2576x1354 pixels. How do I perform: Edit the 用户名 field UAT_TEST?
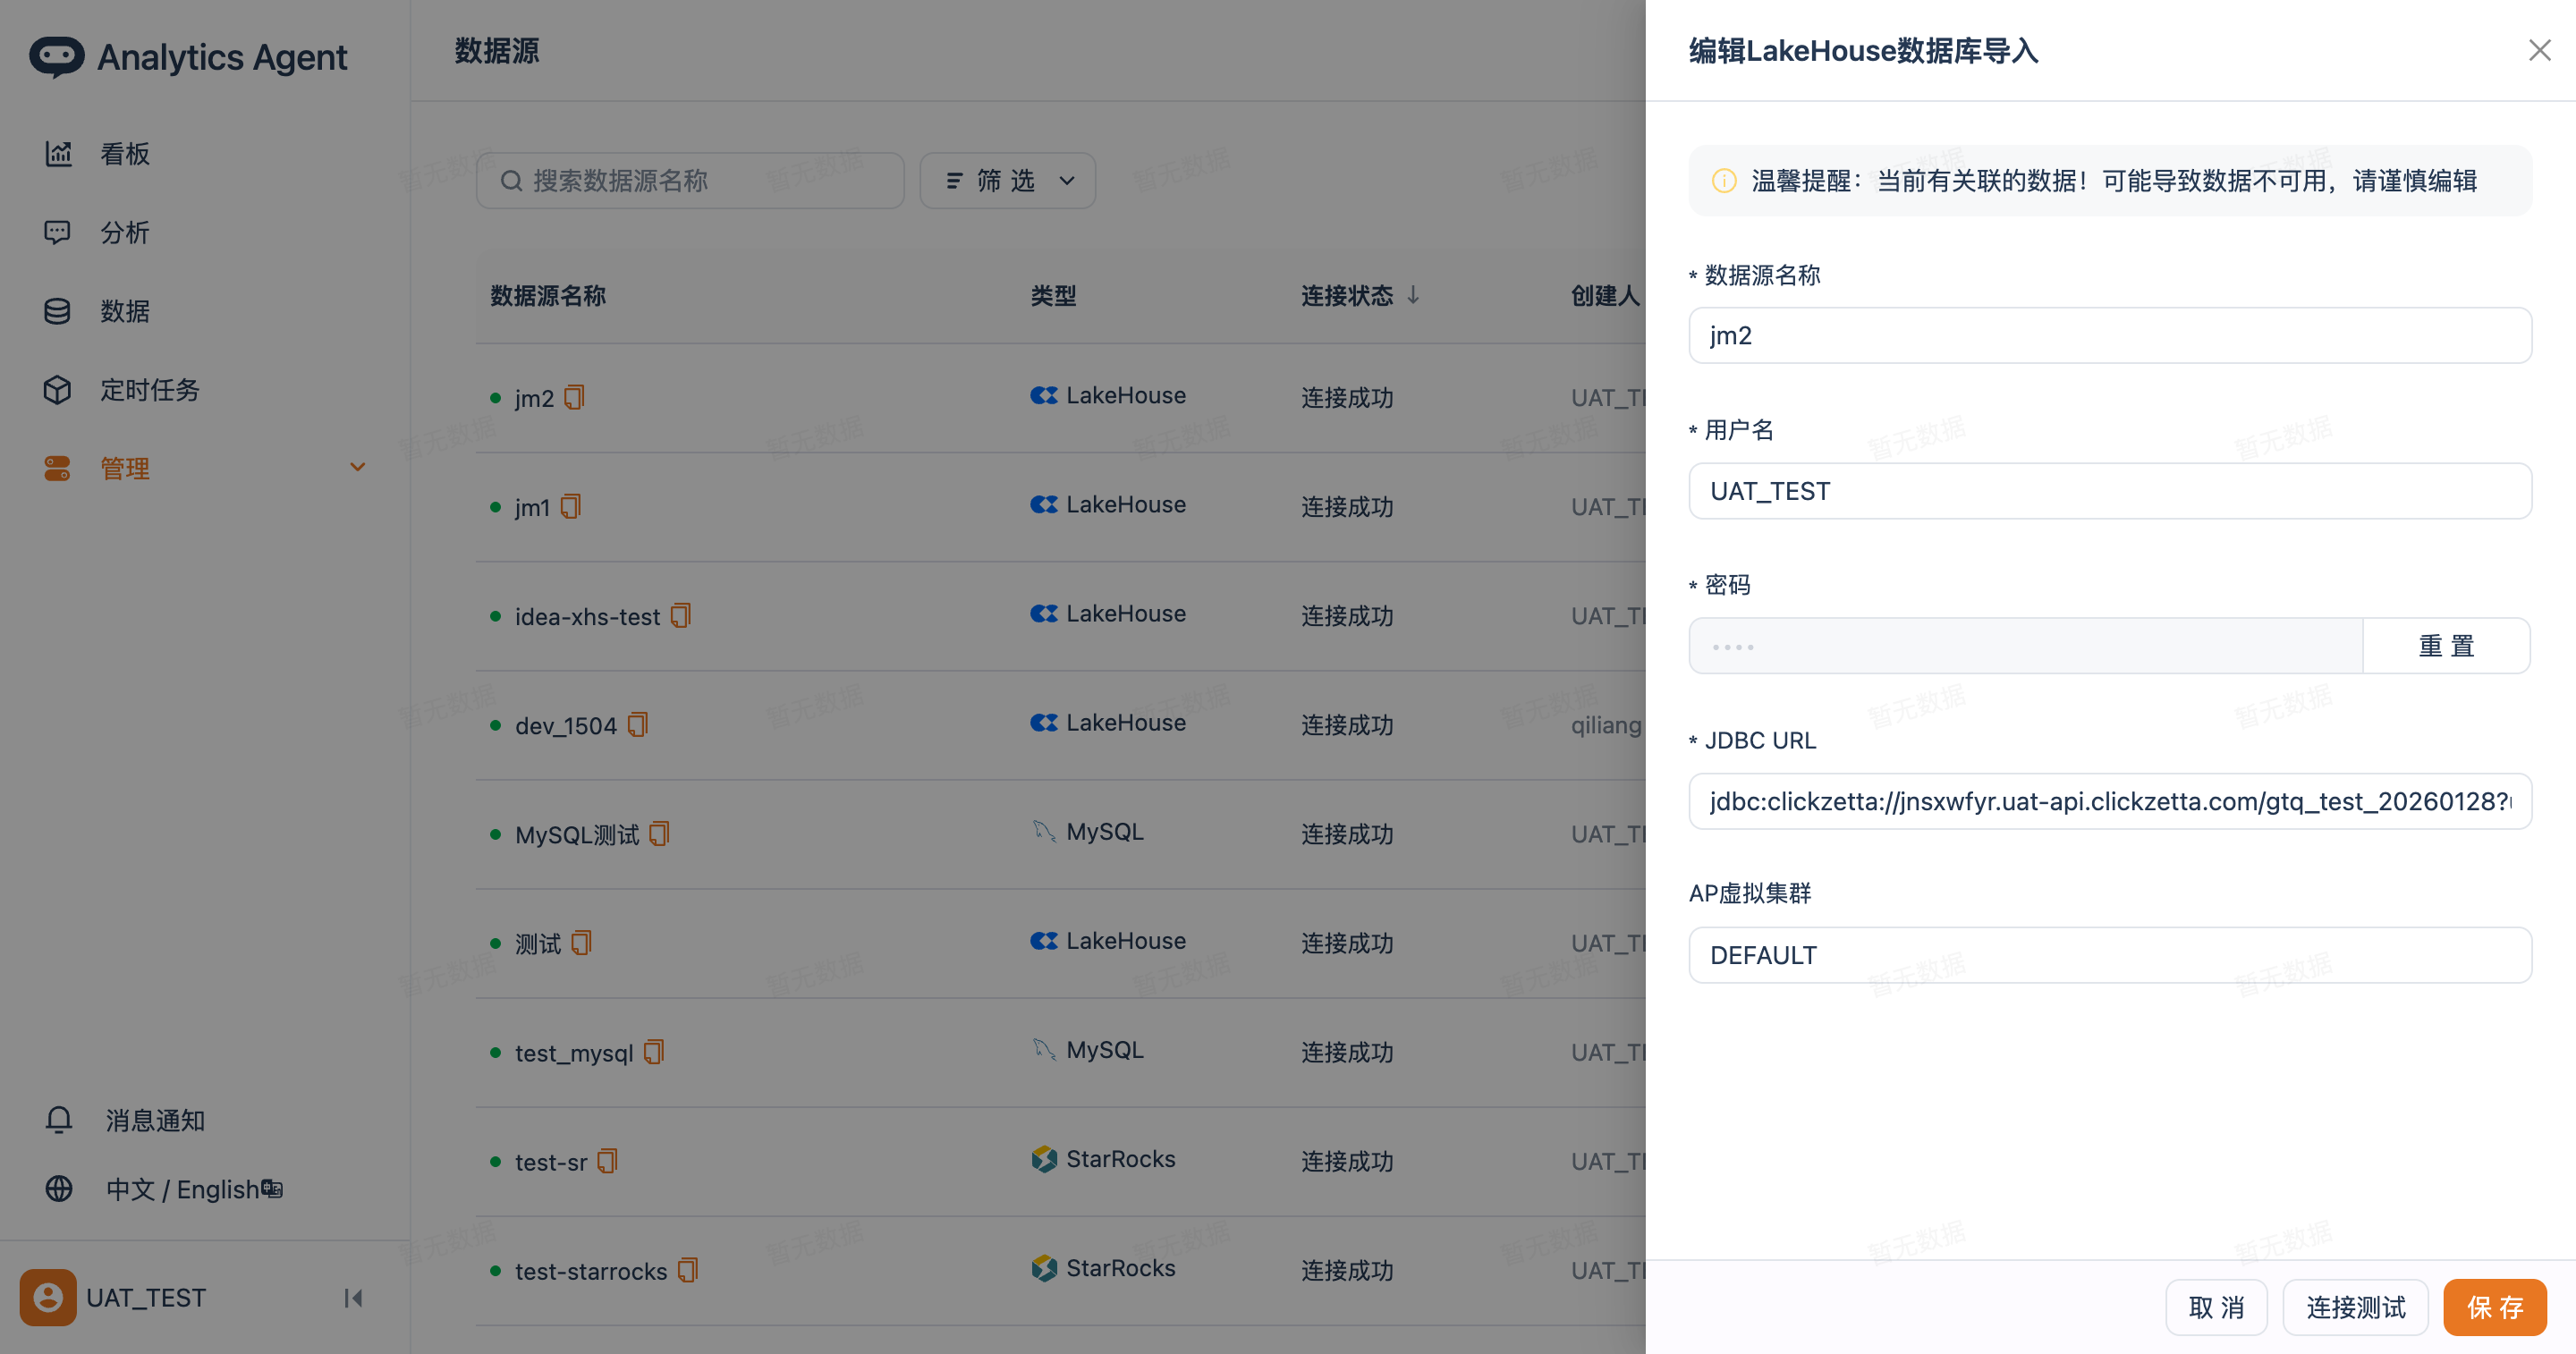(2110, 490)
